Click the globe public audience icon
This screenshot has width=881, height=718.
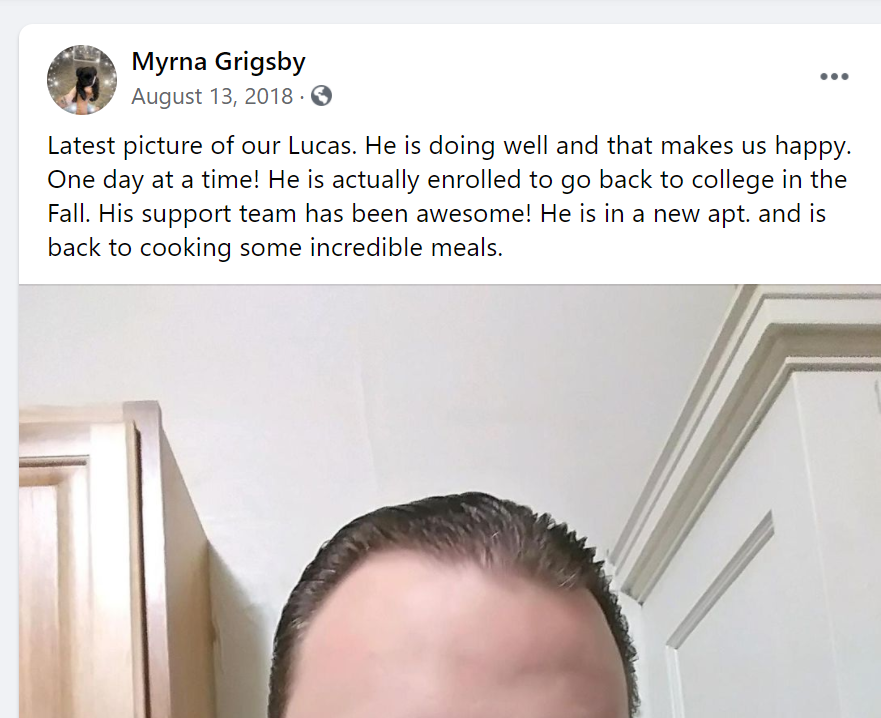321,96
